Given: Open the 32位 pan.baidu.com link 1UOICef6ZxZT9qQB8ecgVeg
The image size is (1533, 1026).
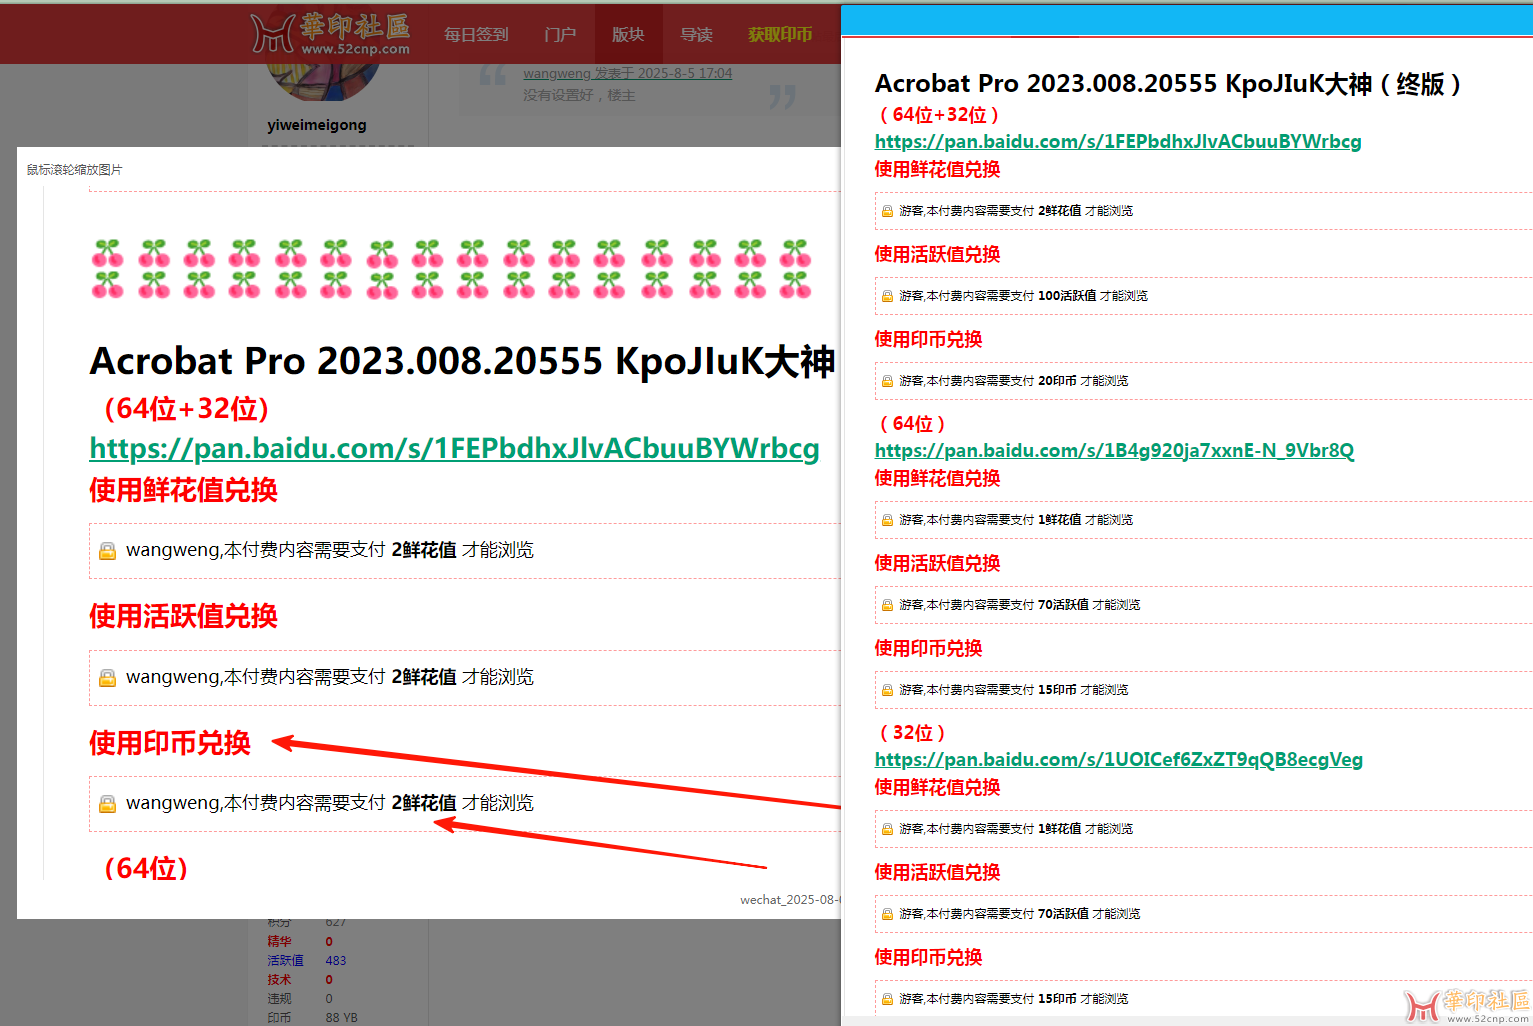Looking at the screenshot, I should (1119, 759).
